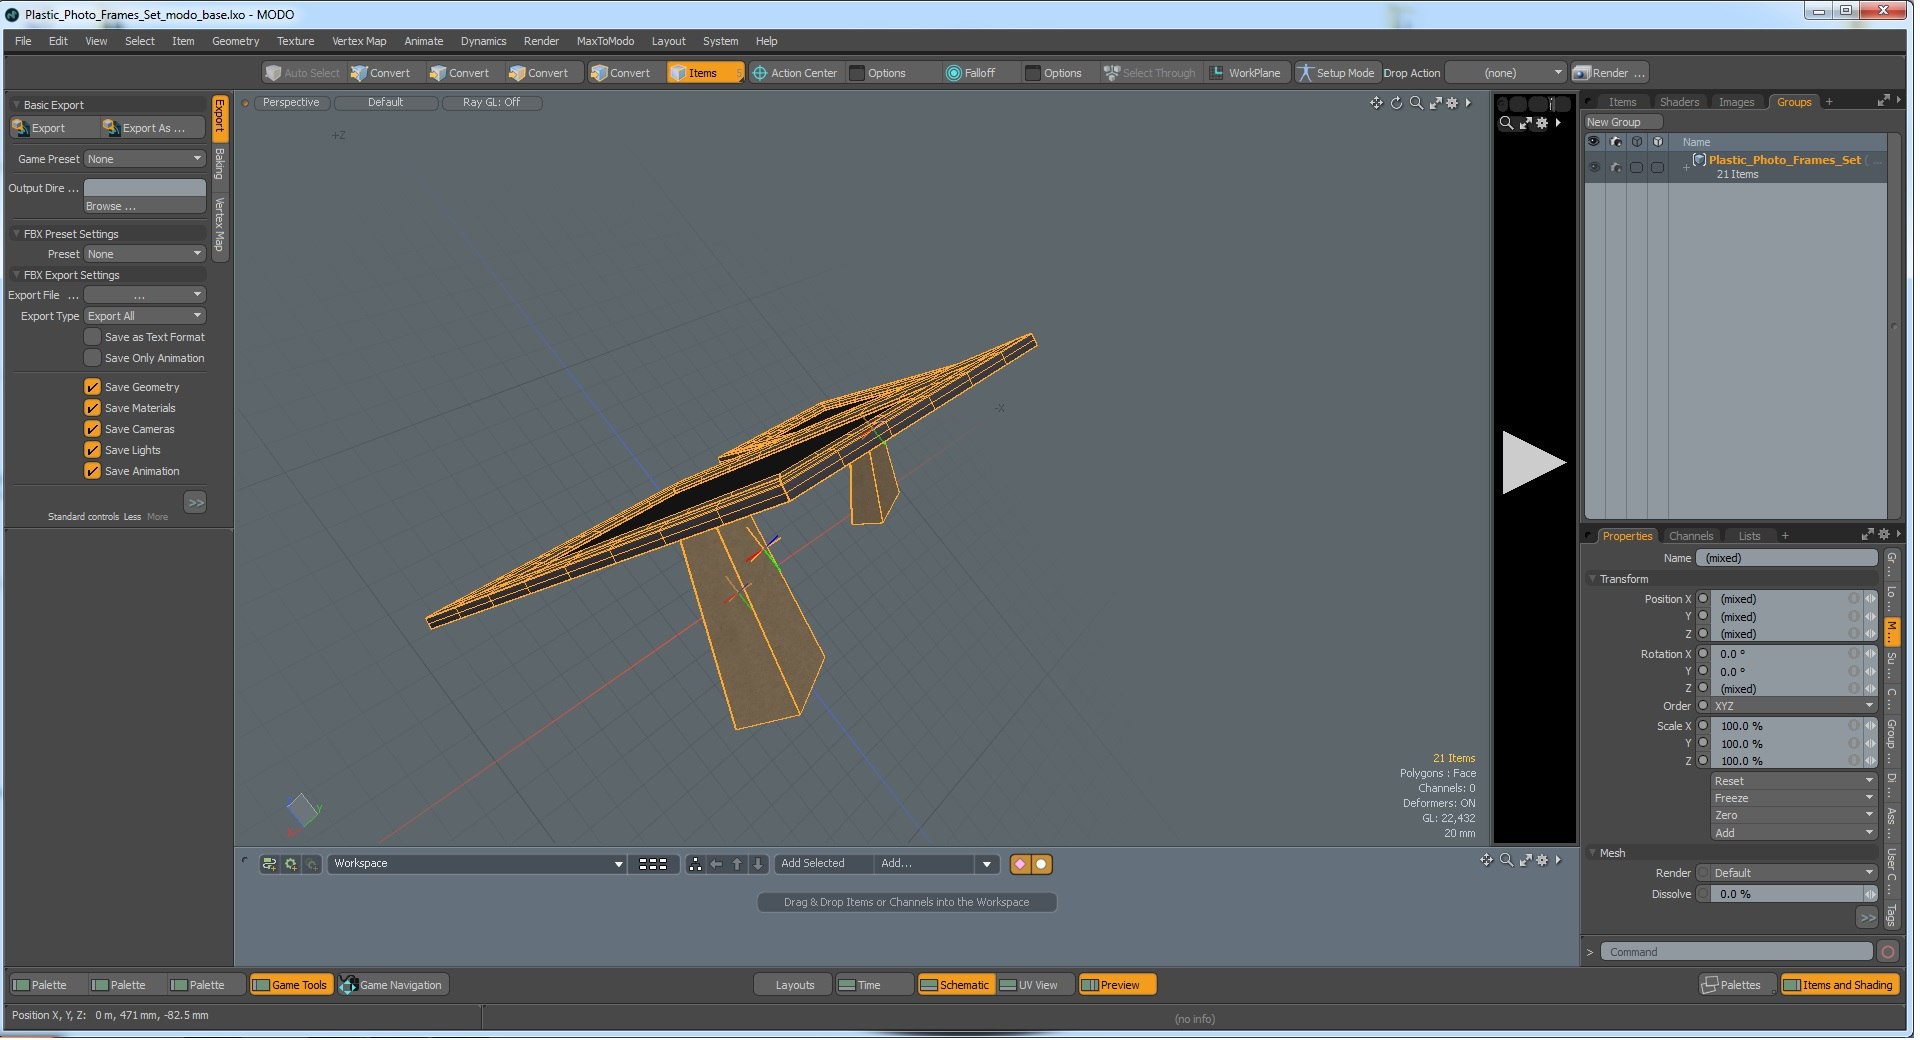Open the MaxToModo menu

click(605, 41)
